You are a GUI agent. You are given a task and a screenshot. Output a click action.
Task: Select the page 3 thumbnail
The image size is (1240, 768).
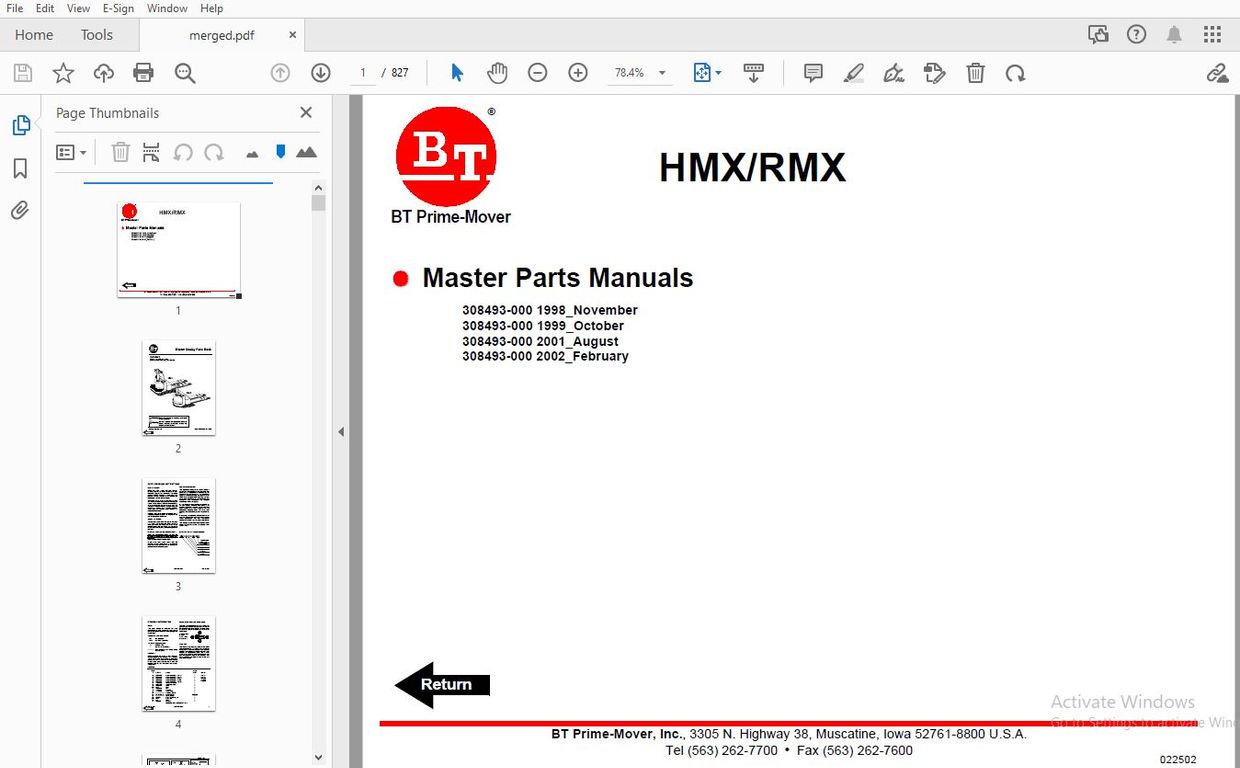[x=178, y=526]
